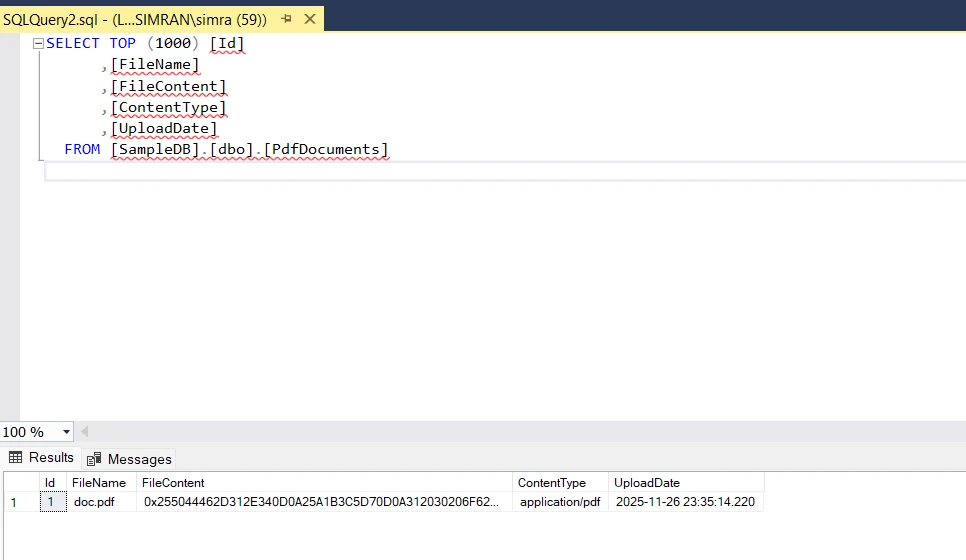Image resolution: width=966 pixels, height=560 pixels.
Task: Select the Id column header
Action: point(53,482)
